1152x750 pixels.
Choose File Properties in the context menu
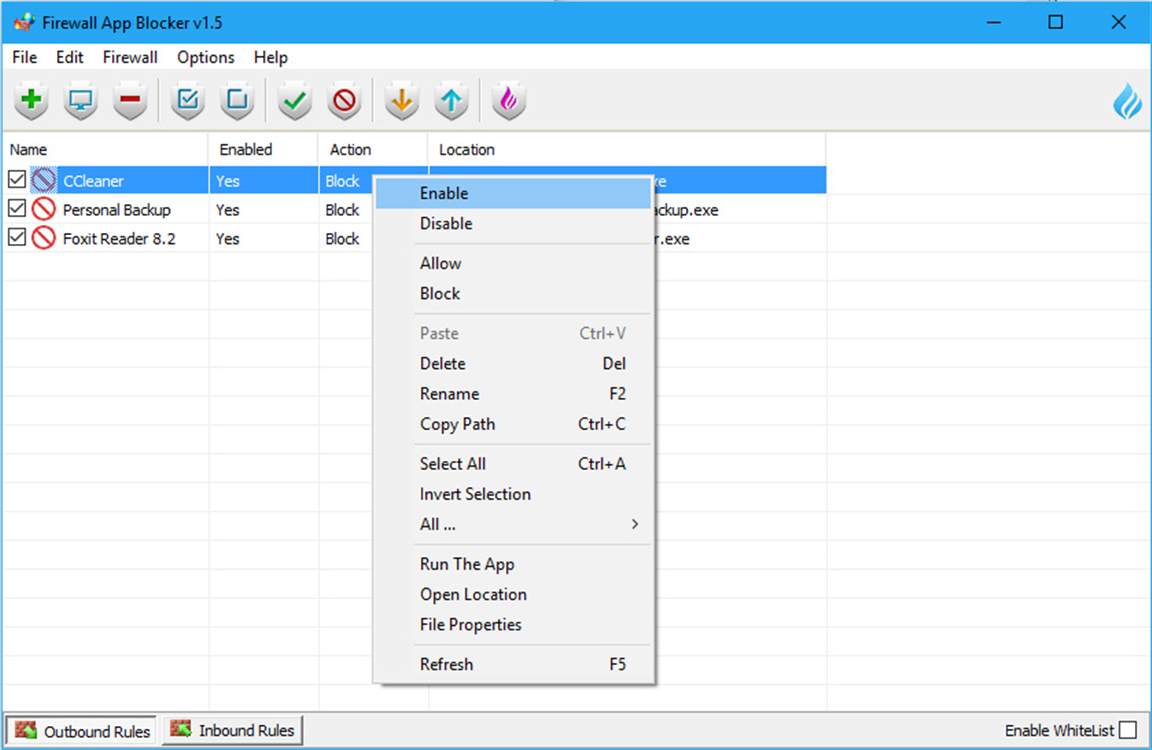[x=514, y=624]
